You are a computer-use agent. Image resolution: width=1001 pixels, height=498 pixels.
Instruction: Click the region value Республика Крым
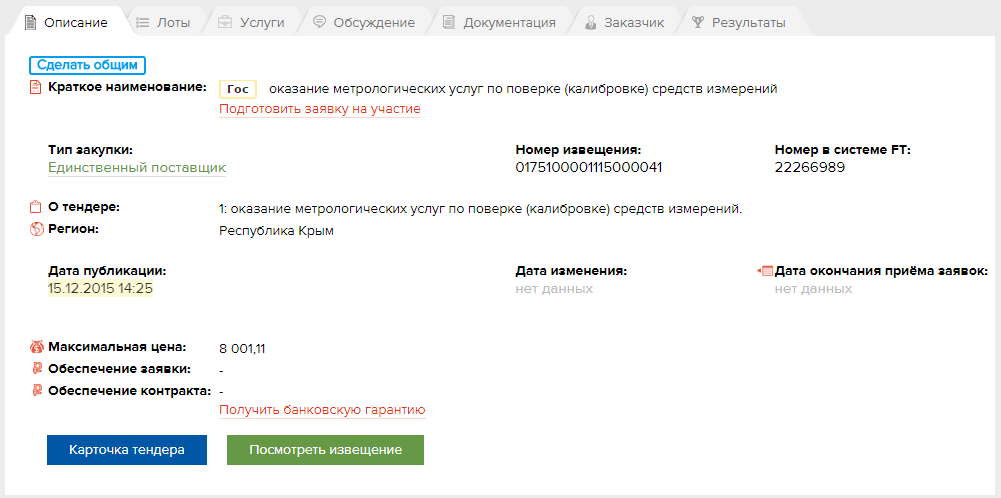point(276,230)
